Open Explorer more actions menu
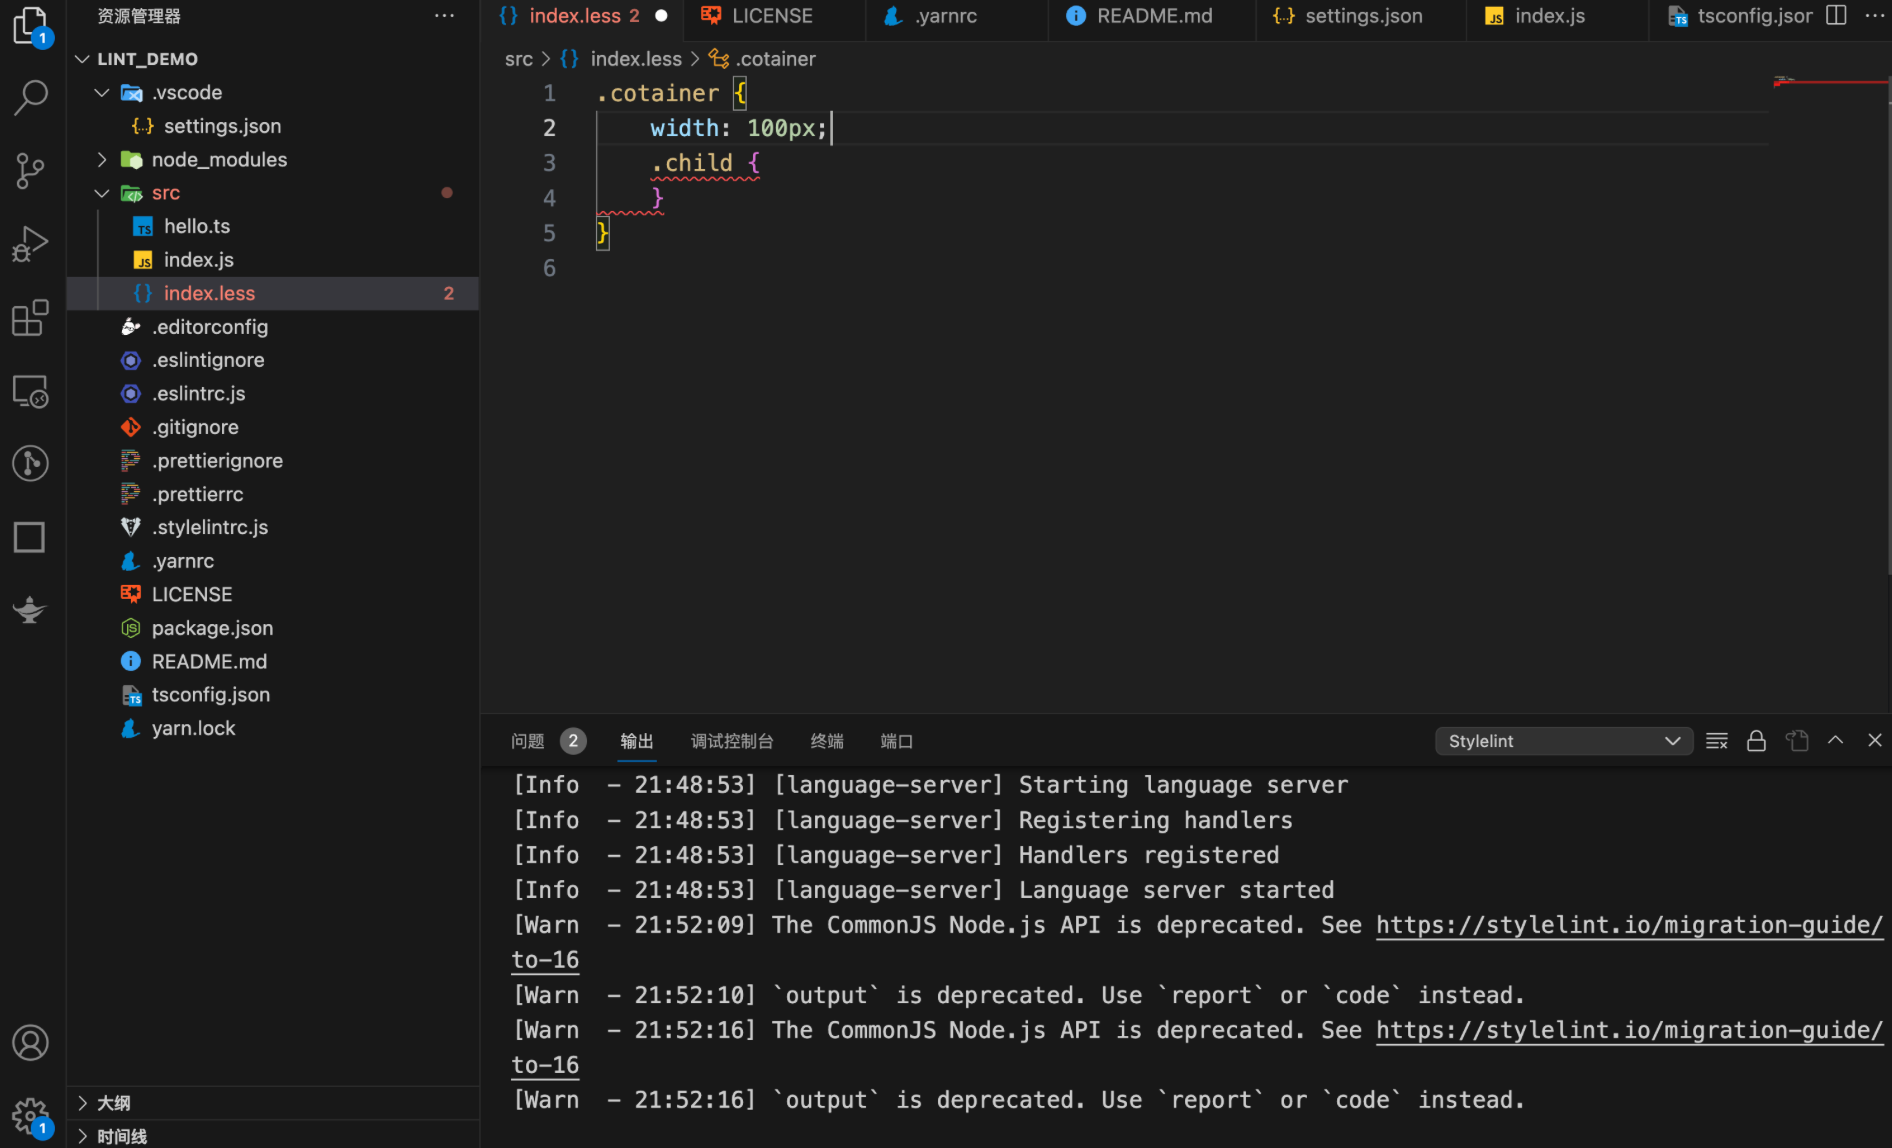 point(444,16)
